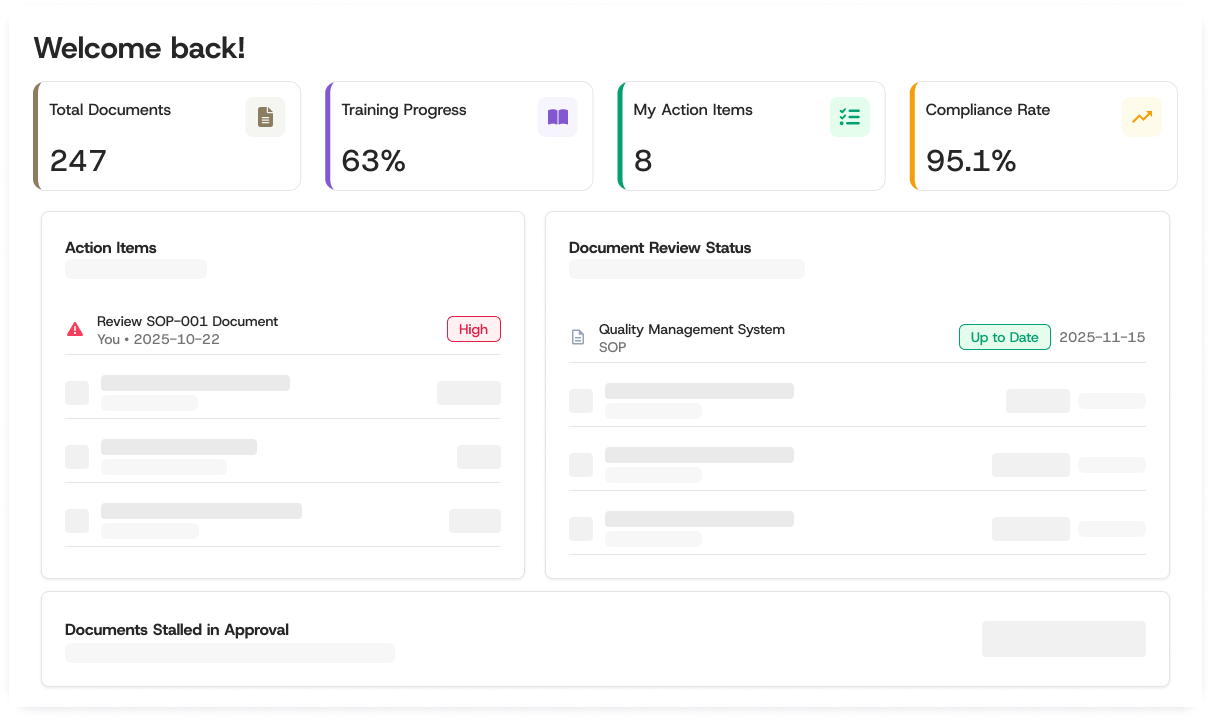The width and height of the screenshot is (1211, 720).
Task: Open the Training Progress 63% card
Action: pyautogui.click(x=459, y=136)
